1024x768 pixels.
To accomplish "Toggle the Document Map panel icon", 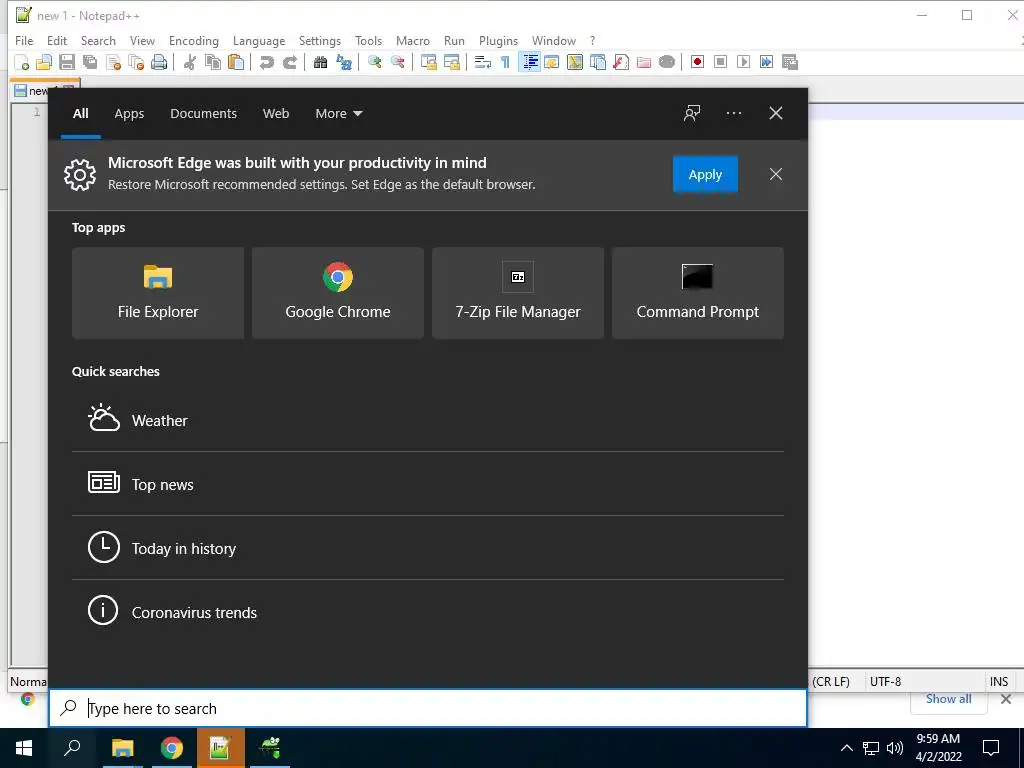I will [x=575, y=62].
